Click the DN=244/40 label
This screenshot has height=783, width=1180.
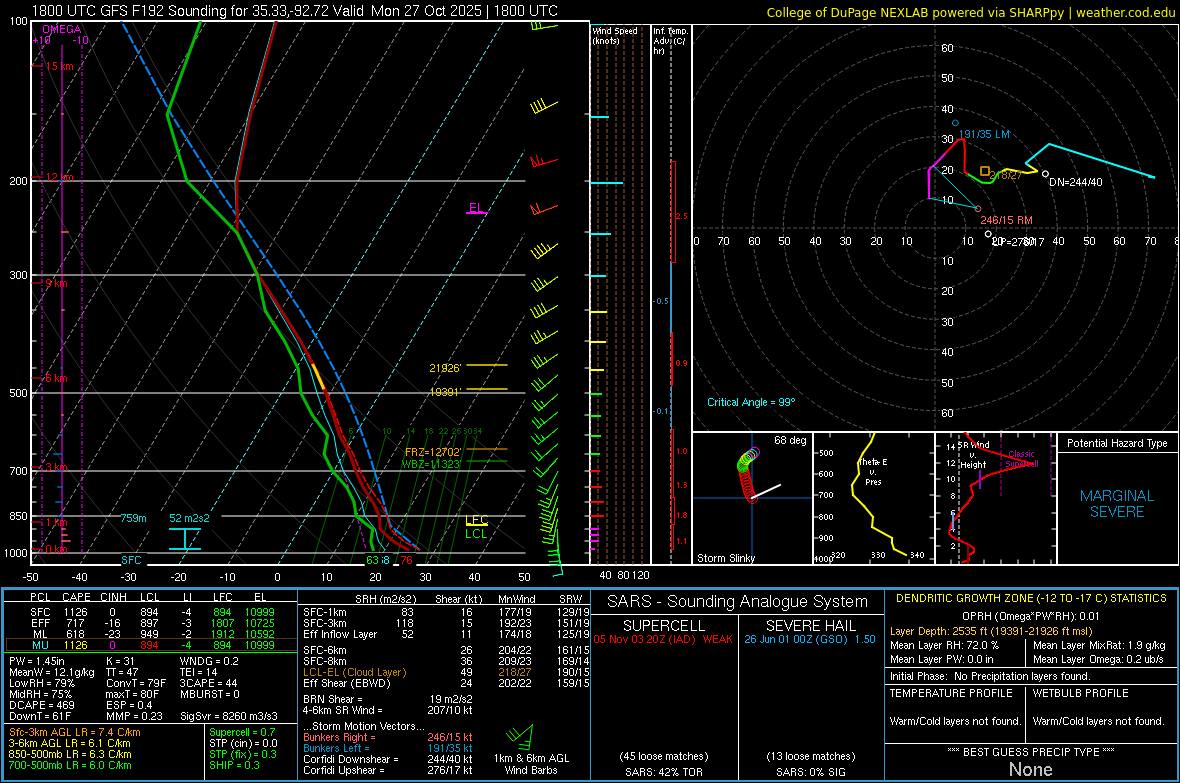[x=1075, y=182]
